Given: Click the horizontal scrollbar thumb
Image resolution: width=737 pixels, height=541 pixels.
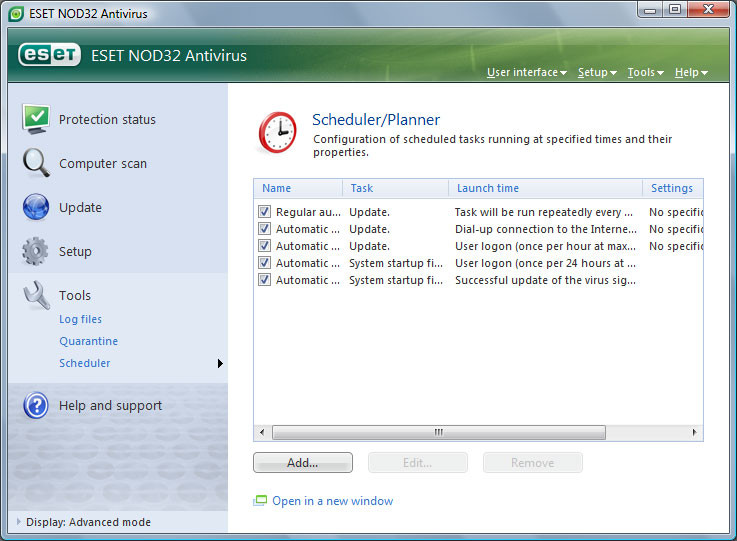Looking at the screenshot, I should point(439,432).
